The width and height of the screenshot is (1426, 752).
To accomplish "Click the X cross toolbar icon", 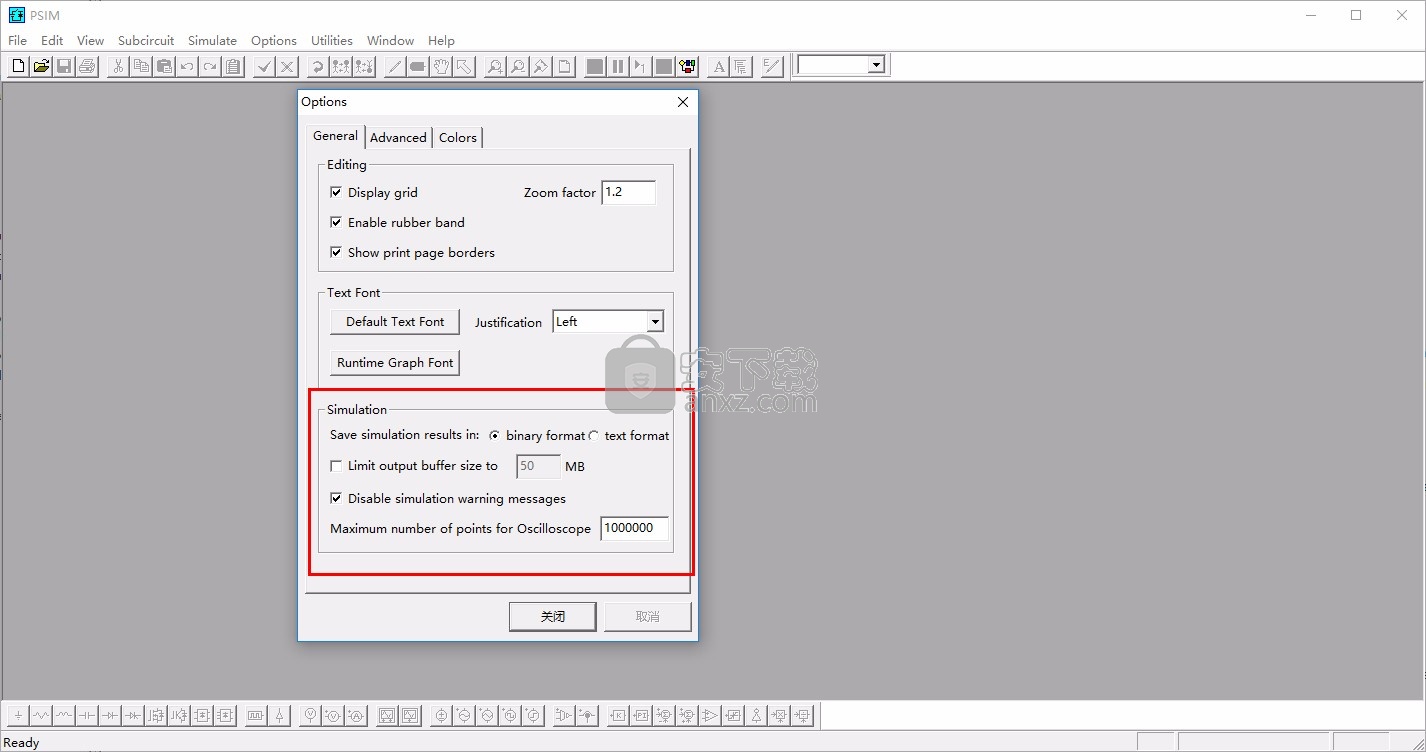I will coord(287,66).
